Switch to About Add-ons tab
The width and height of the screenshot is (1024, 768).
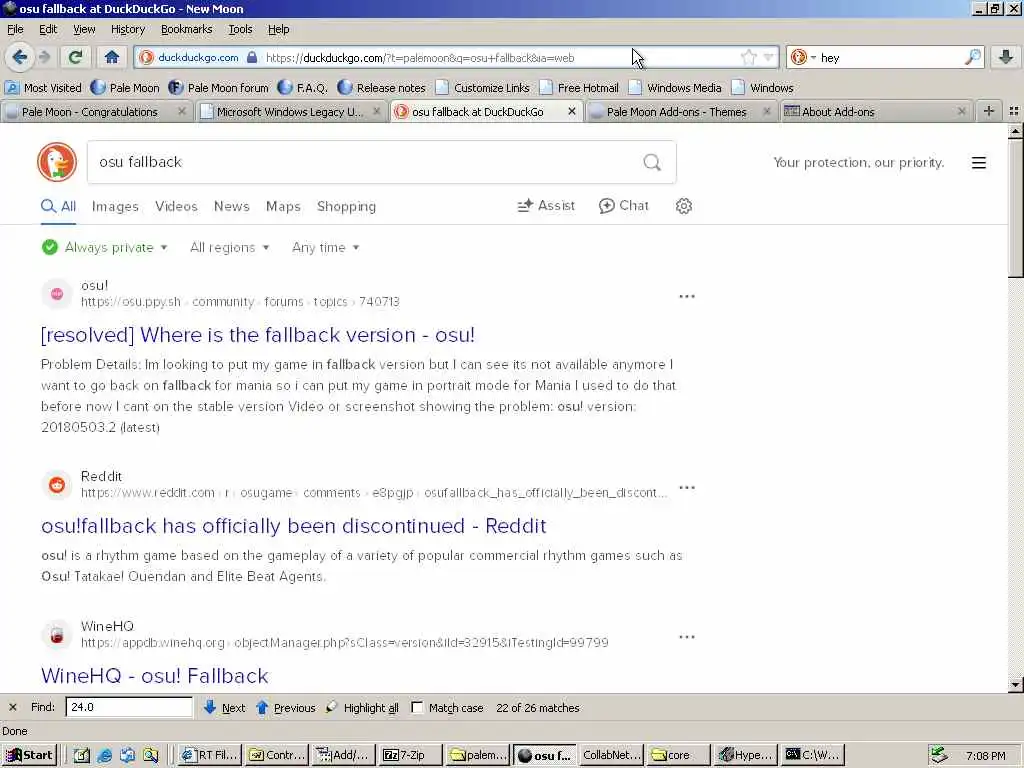coord(838,112)
